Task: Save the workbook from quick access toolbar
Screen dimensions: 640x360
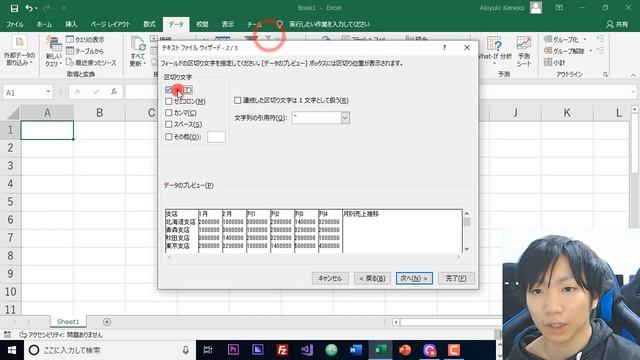Action: [x=14, y=8]
